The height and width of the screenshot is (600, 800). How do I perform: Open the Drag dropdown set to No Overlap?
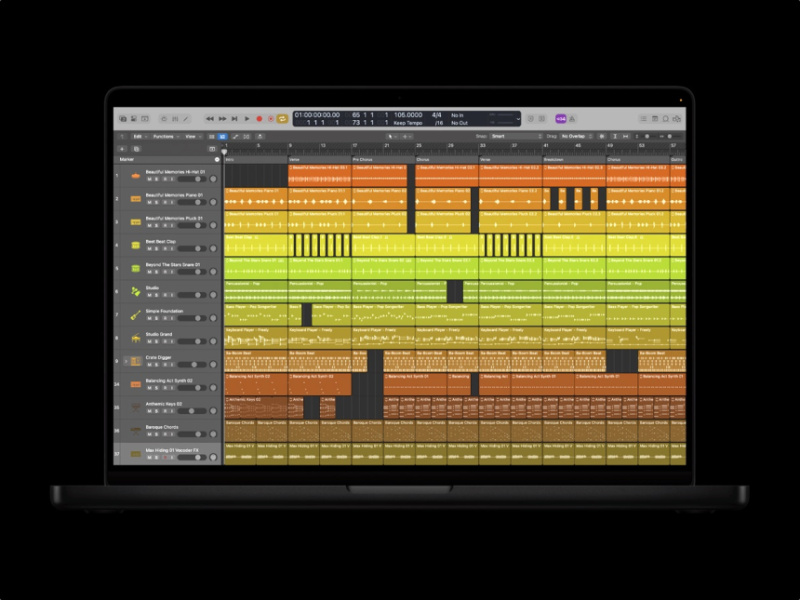click(576, 136)
